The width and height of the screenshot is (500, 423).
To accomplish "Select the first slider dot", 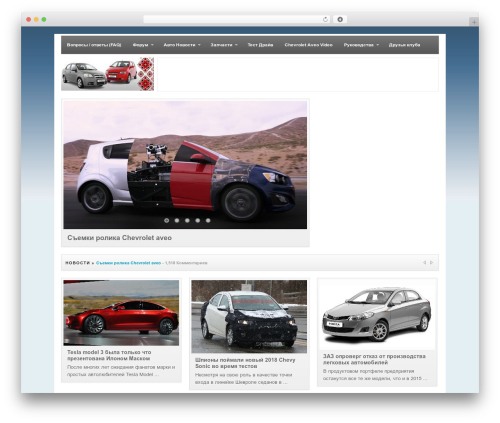I will pyautogui.click(x=167, y=220).
